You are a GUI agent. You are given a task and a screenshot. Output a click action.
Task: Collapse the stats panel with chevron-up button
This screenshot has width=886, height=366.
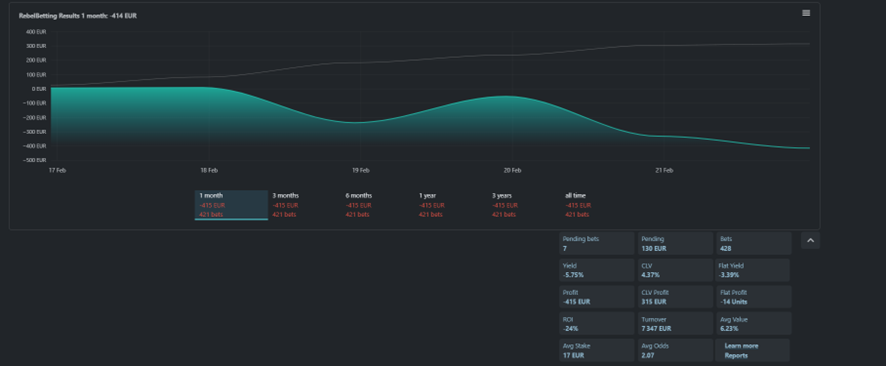[810, 240]
